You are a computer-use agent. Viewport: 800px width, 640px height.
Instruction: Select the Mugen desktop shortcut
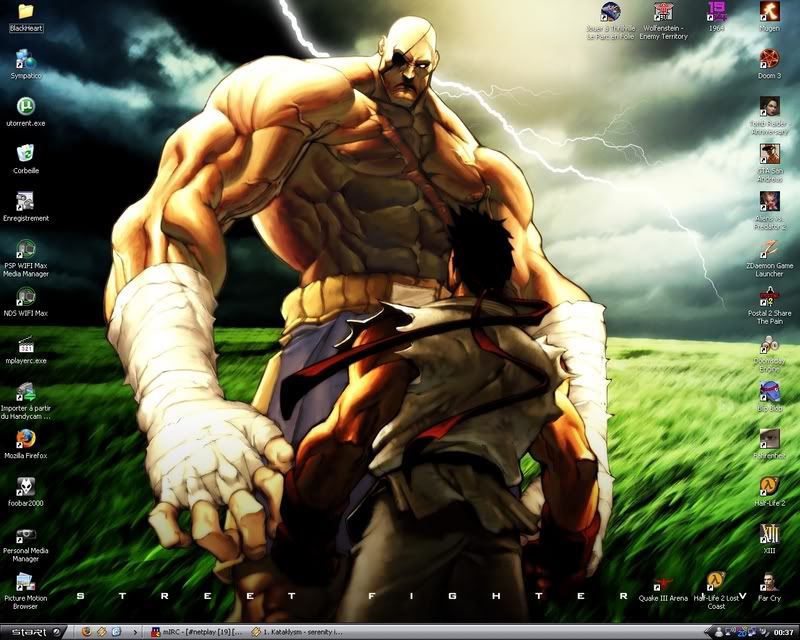[x=769, y=17]
